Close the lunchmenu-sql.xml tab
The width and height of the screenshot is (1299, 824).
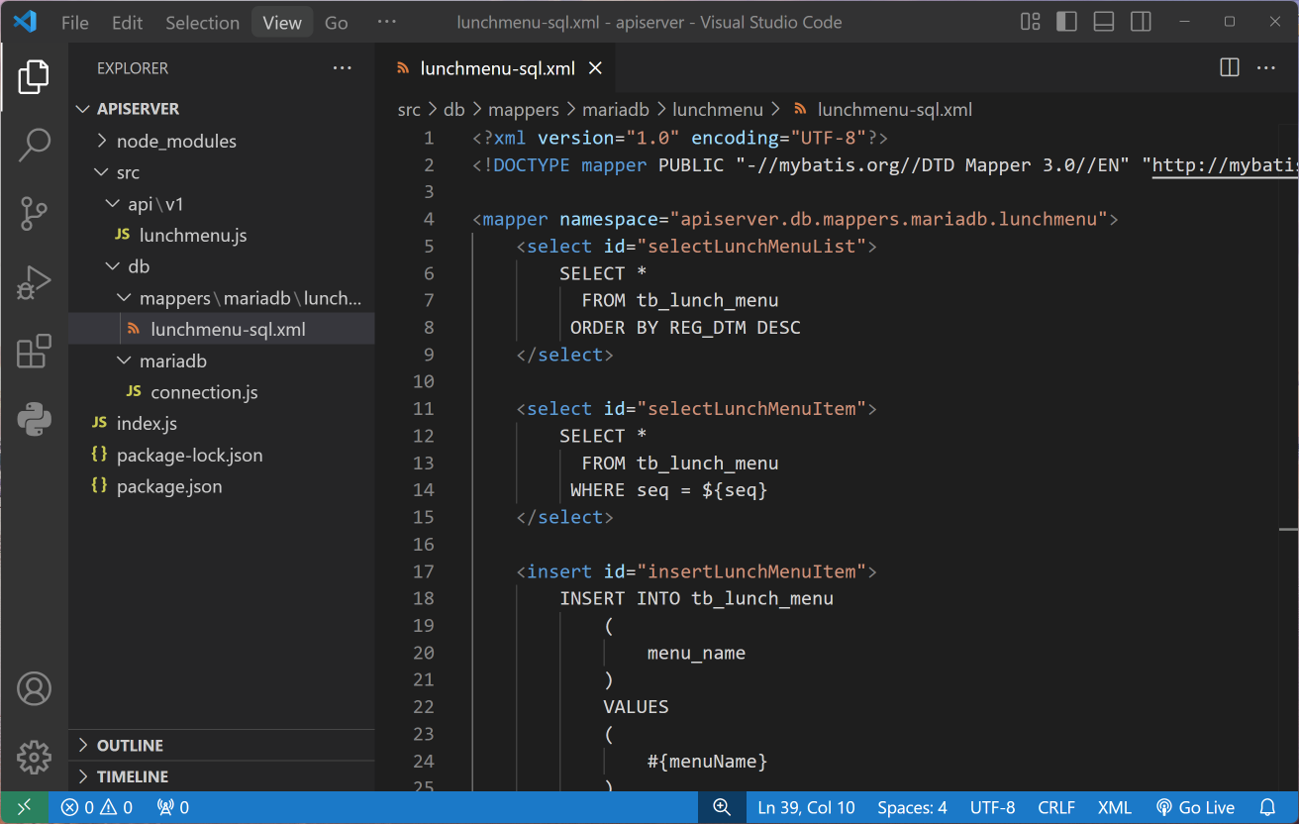pyautogui.click(x=595, y=68)
